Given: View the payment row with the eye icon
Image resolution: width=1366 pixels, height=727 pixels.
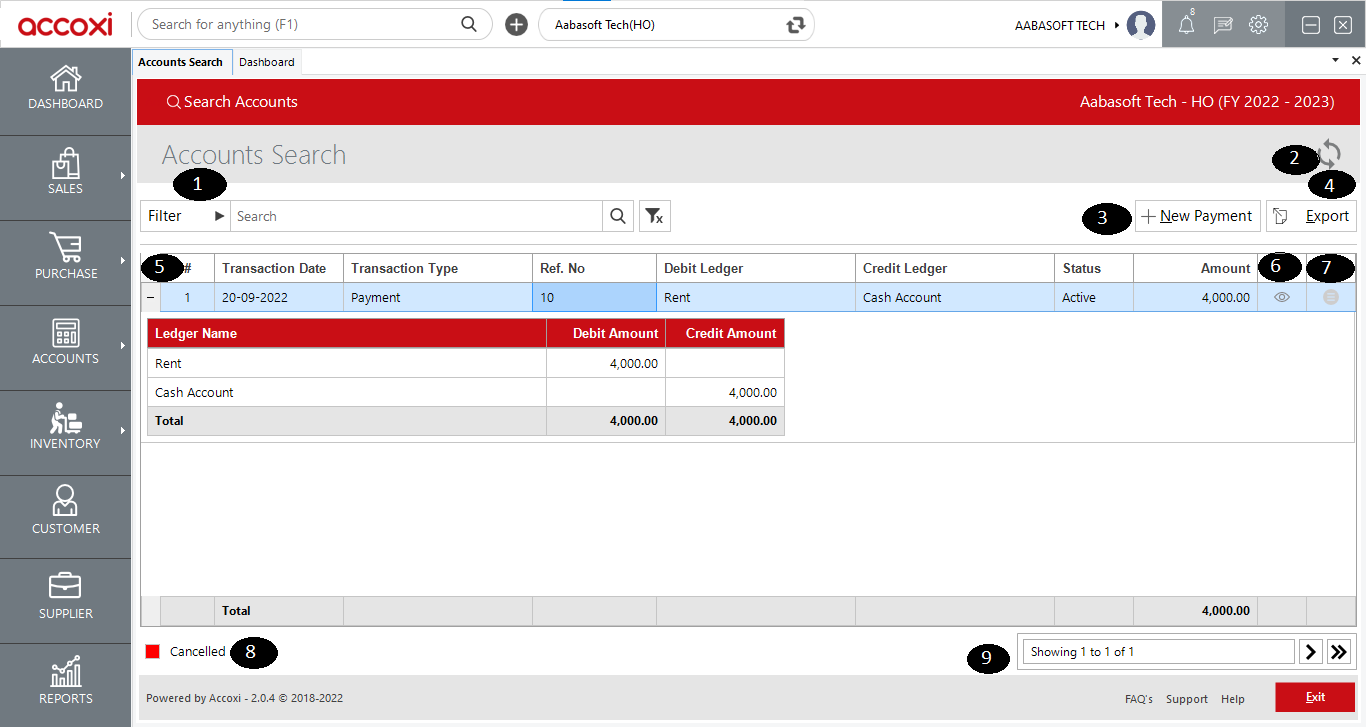Looking at the screenshot, I should pyautogui.click(x=1282, y=297).
